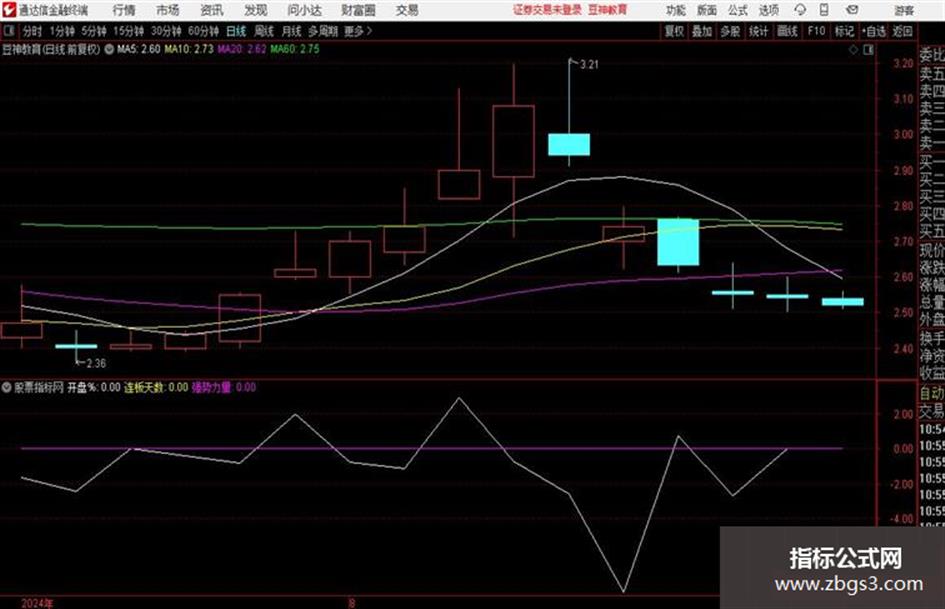Click the 开盘%: 0.00 indicator label
The image size is (945, 609).
(x=93, y=387)
